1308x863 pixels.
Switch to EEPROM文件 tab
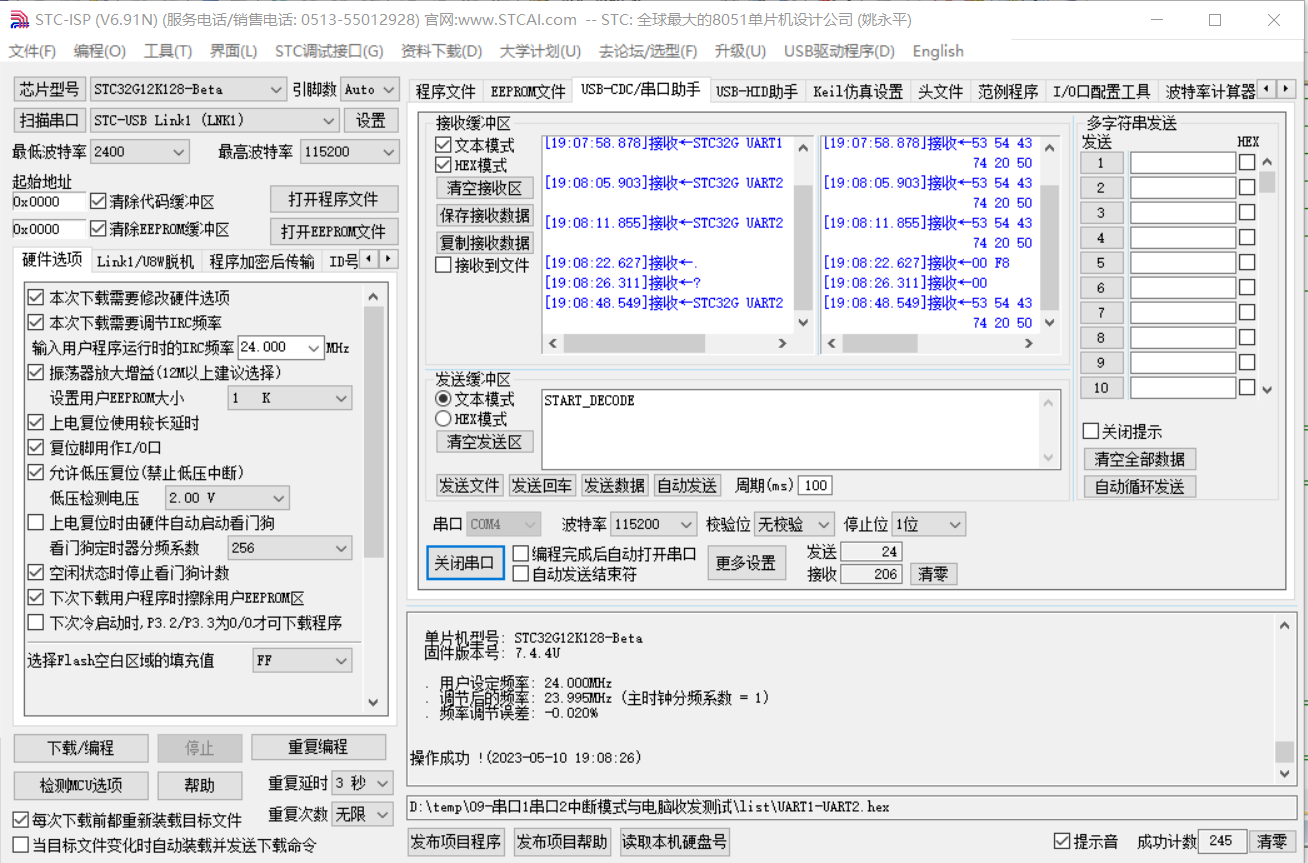pos(528,92)
